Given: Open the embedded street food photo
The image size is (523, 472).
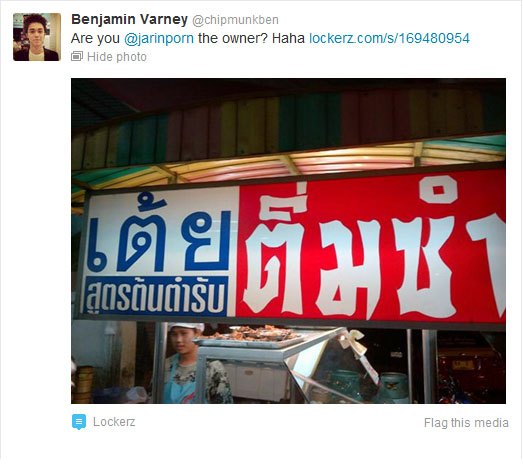Looking at the screenshot, I should tap(288, 241).
